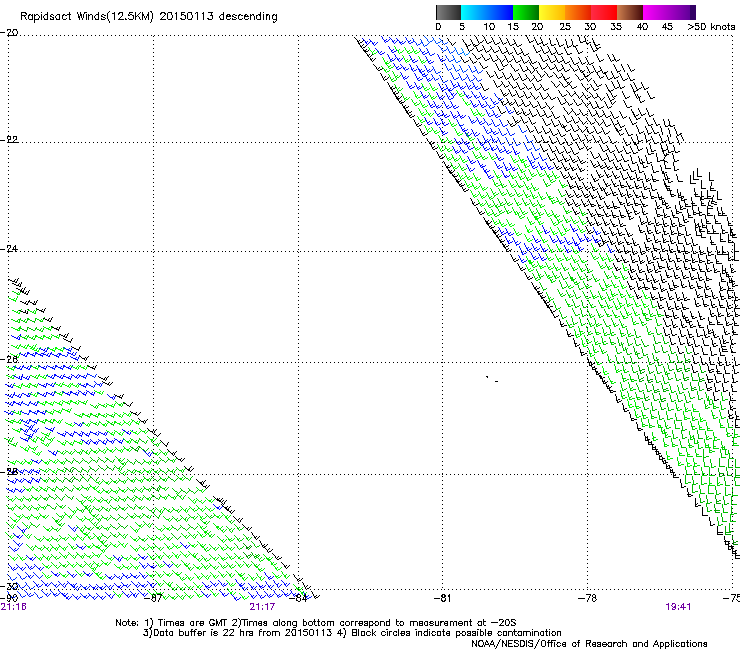
Task: Click the '>50 knots' legend label
Action: (x=712, y=27)
